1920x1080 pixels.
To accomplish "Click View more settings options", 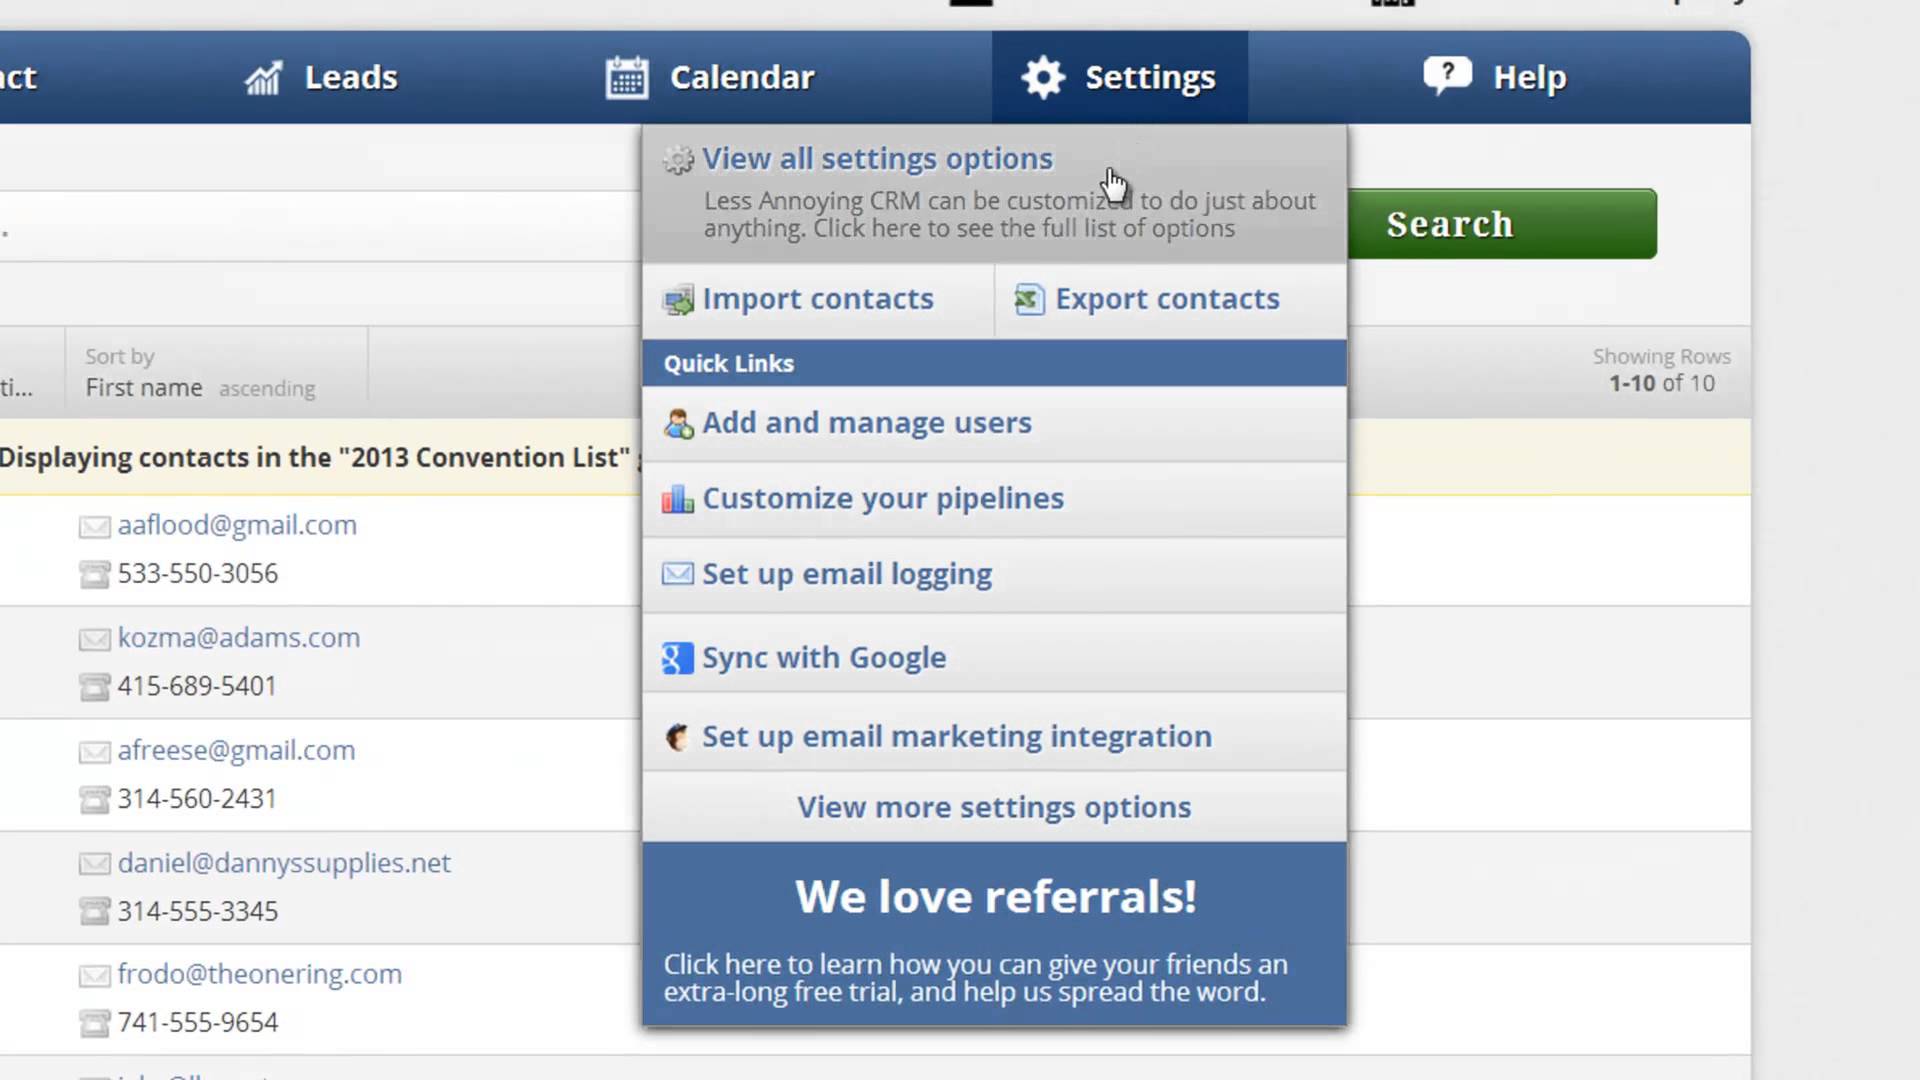I will coord(994,806).
